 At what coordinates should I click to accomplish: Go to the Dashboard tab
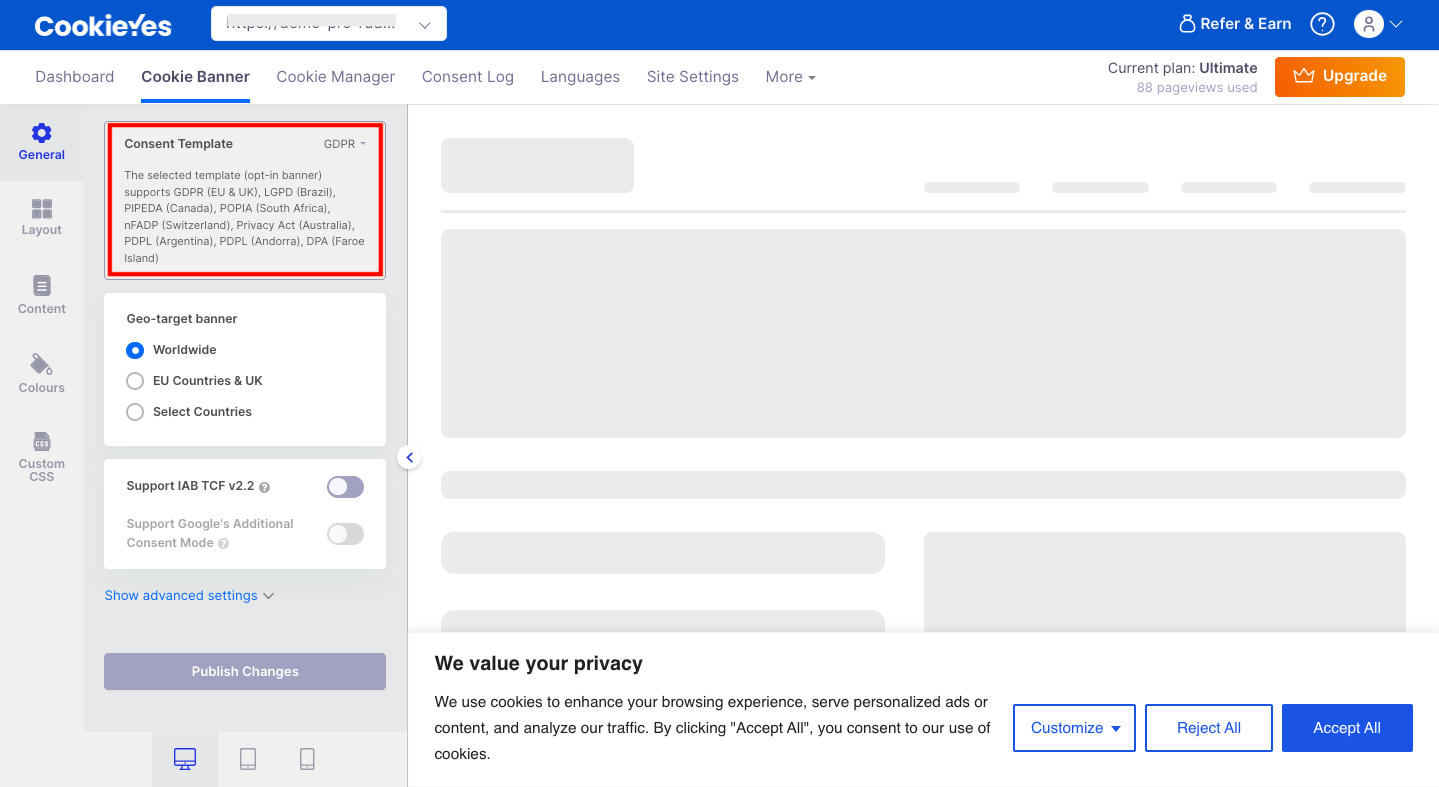[x=75, y=77]
